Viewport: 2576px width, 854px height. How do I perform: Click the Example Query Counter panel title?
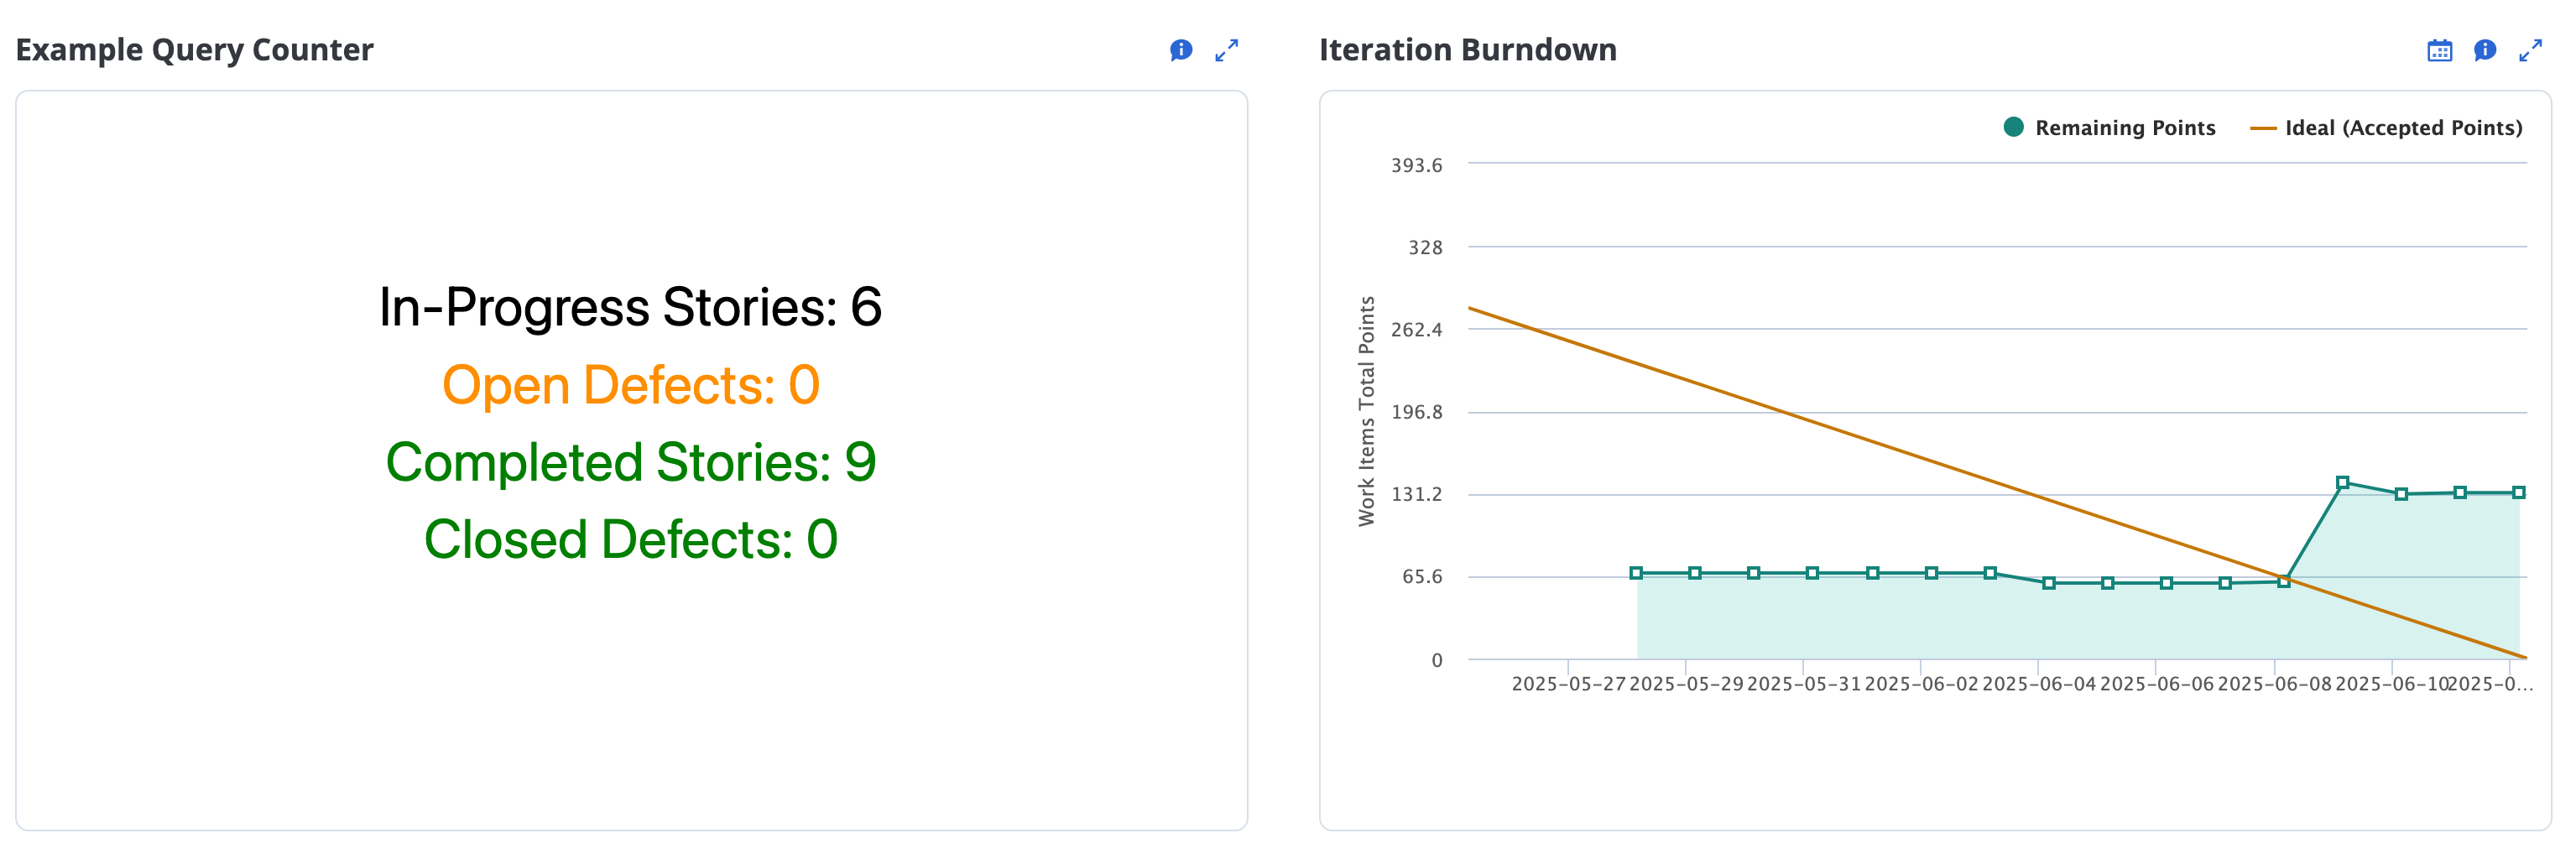tap(196, 49)
